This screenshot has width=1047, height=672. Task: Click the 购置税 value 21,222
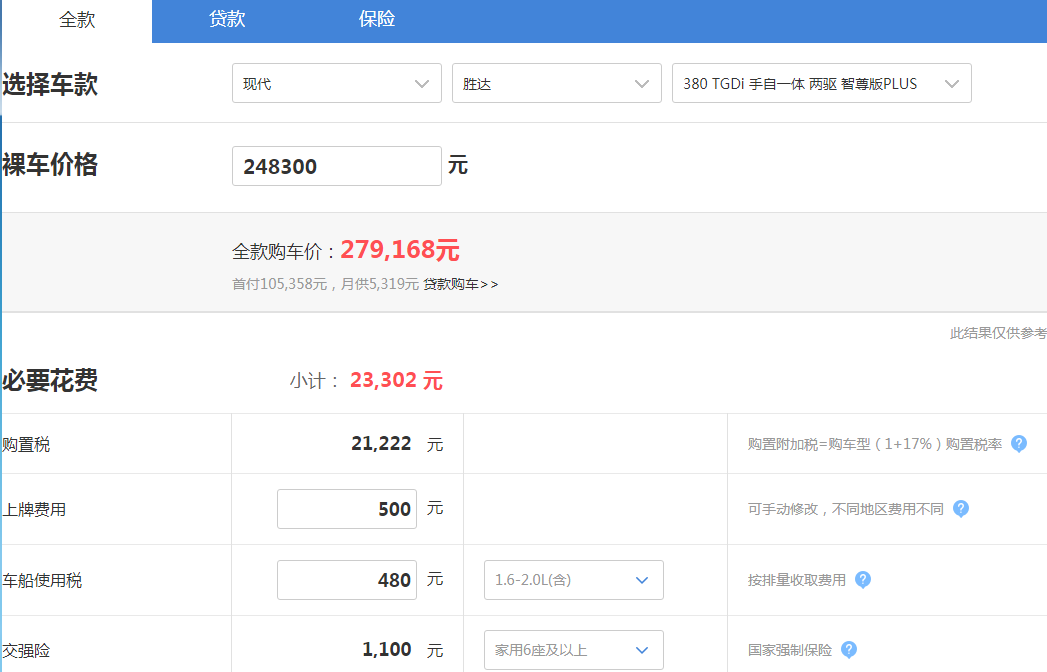[381, 444]
